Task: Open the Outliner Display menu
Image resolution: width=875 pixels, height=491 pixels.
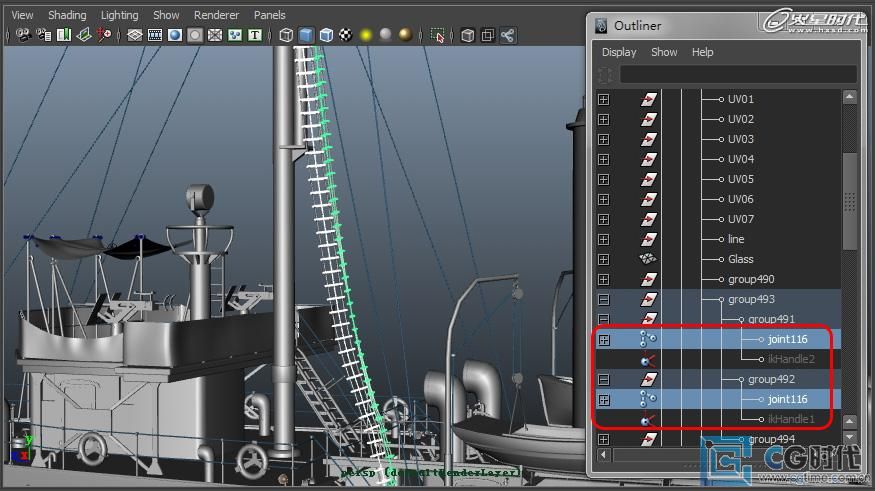Action: coord(619,52)
